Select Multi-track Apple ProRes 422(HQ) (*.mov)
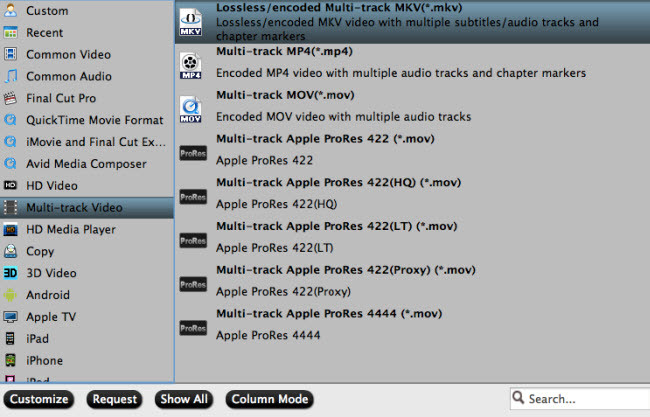This screenshot has width=650, height=417. 412,196
